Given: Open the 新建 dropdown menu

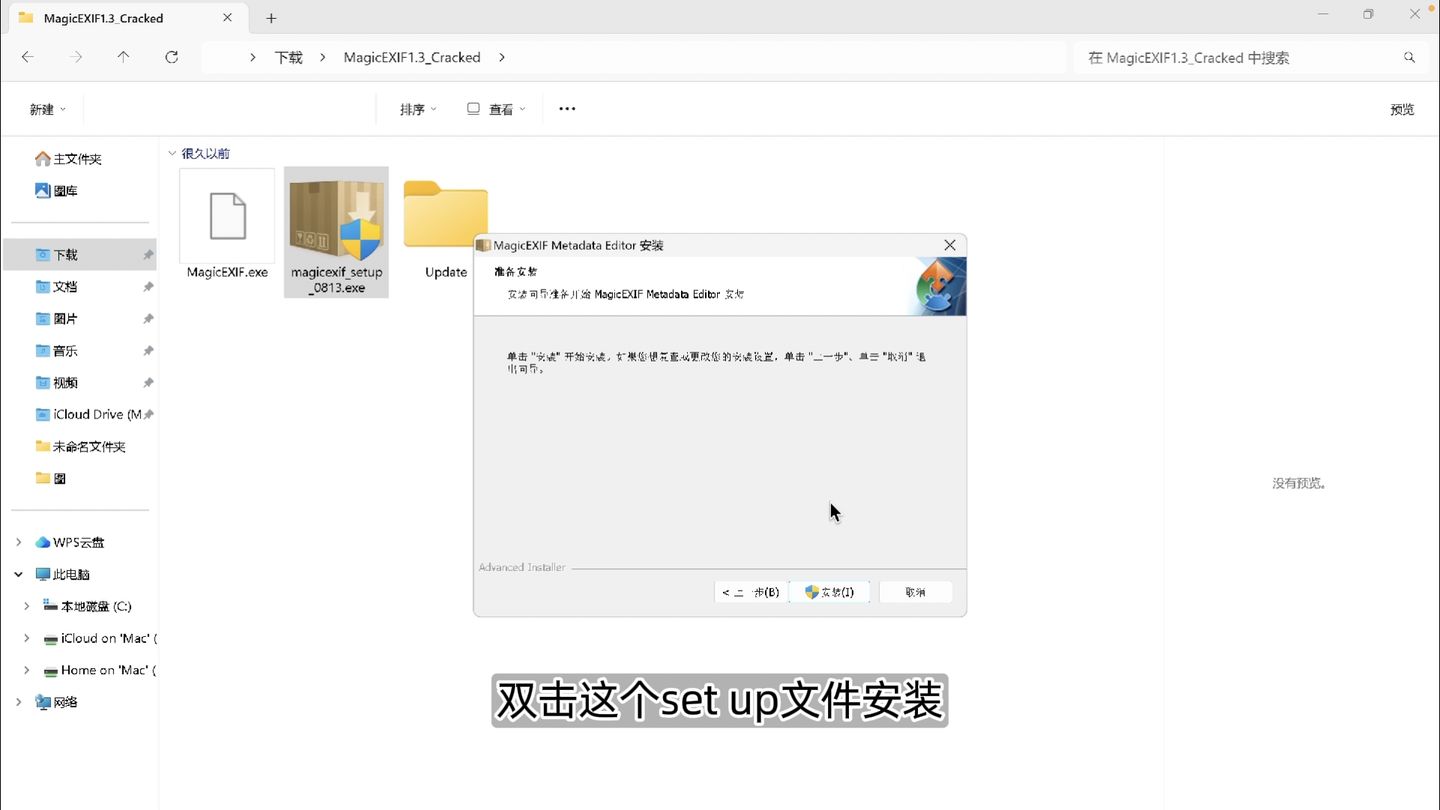Looking at the screenshot, I should tap(47, 109).
